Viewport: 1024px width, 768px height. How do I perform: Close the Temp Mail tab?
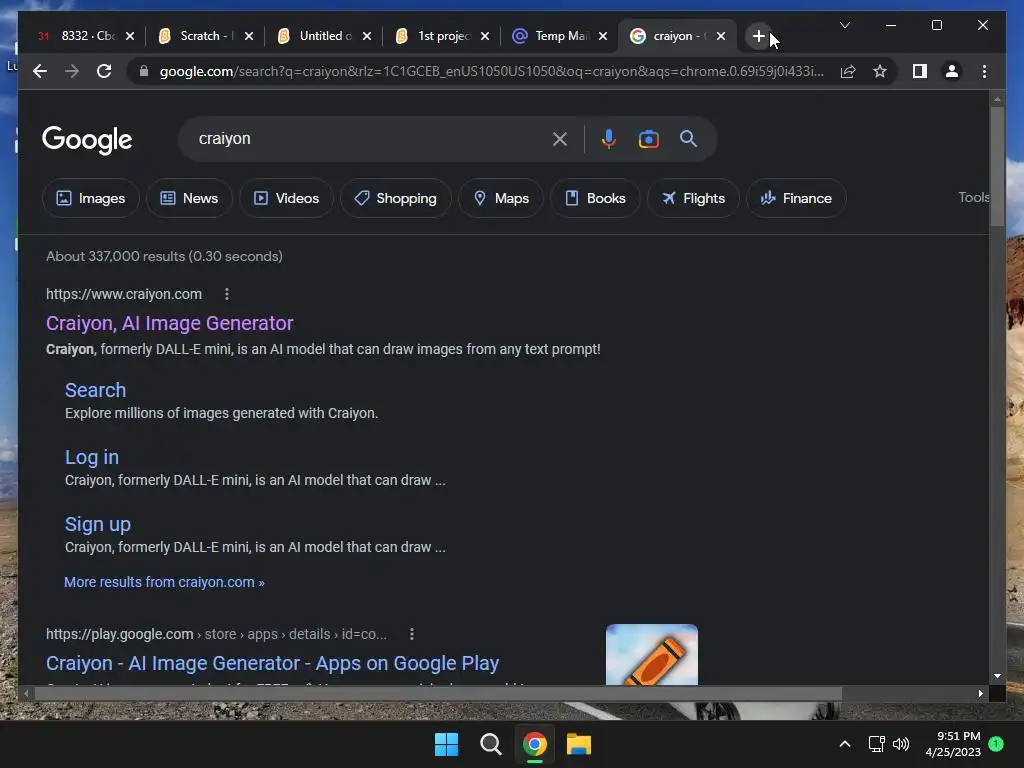click(603, 36)
